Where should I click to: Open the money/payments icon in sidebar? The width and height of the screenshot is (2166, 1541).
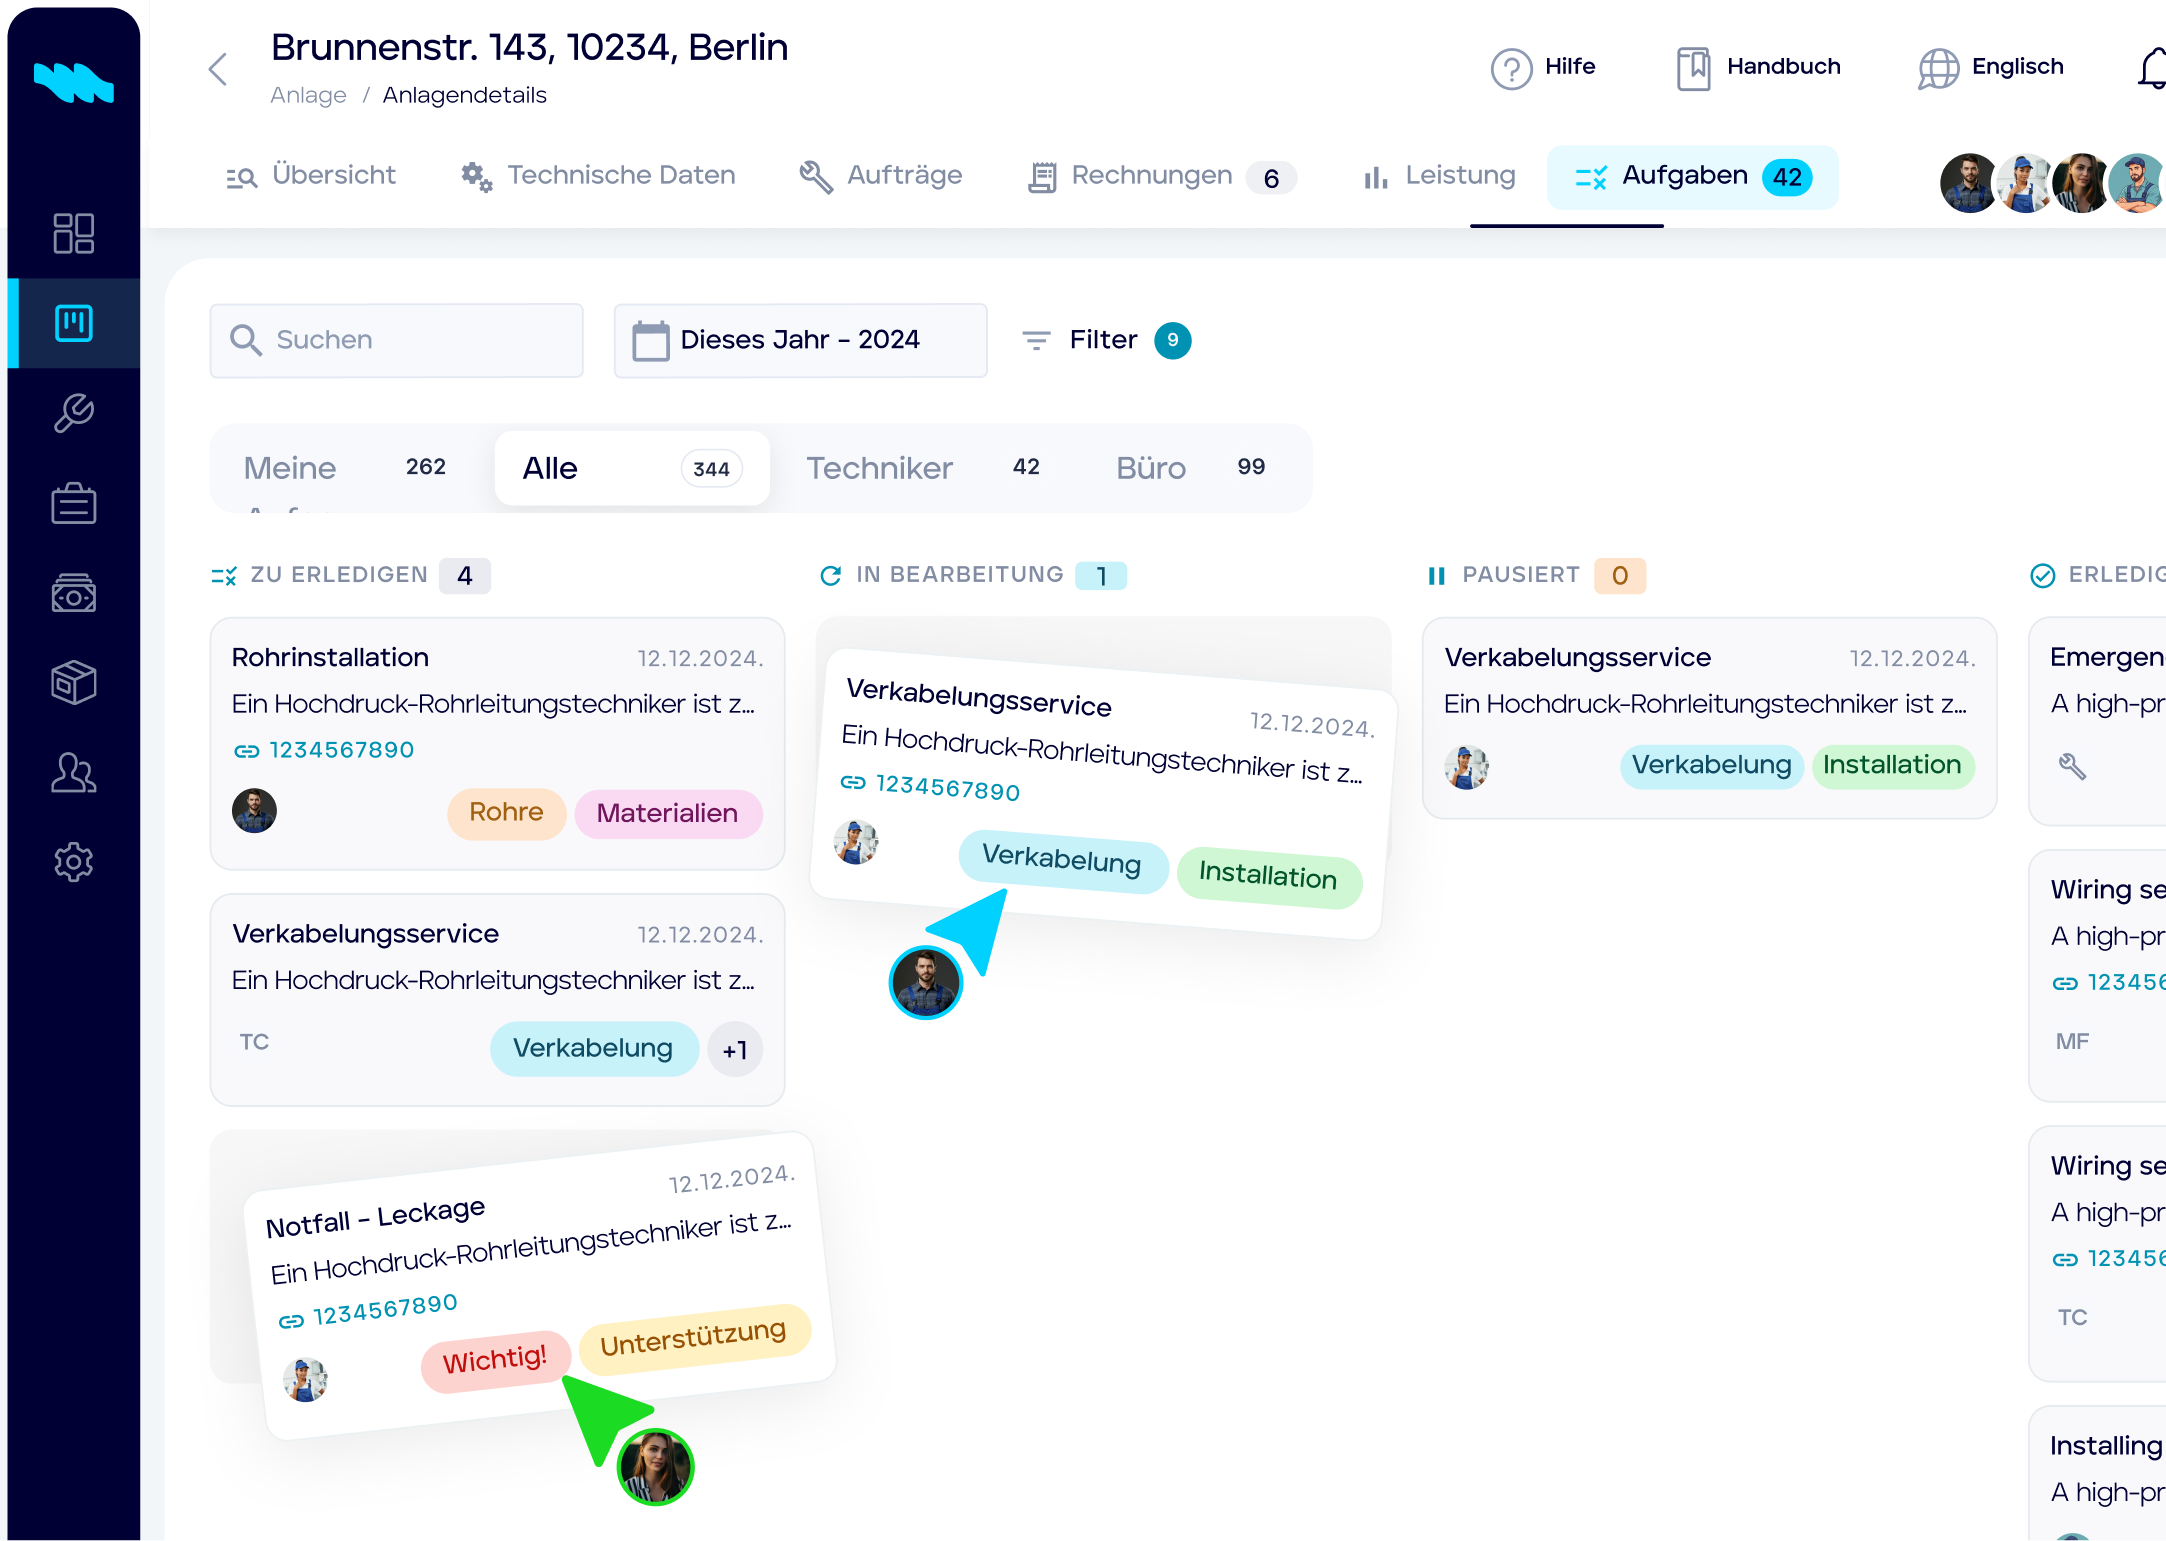click(x=73, y=593)
